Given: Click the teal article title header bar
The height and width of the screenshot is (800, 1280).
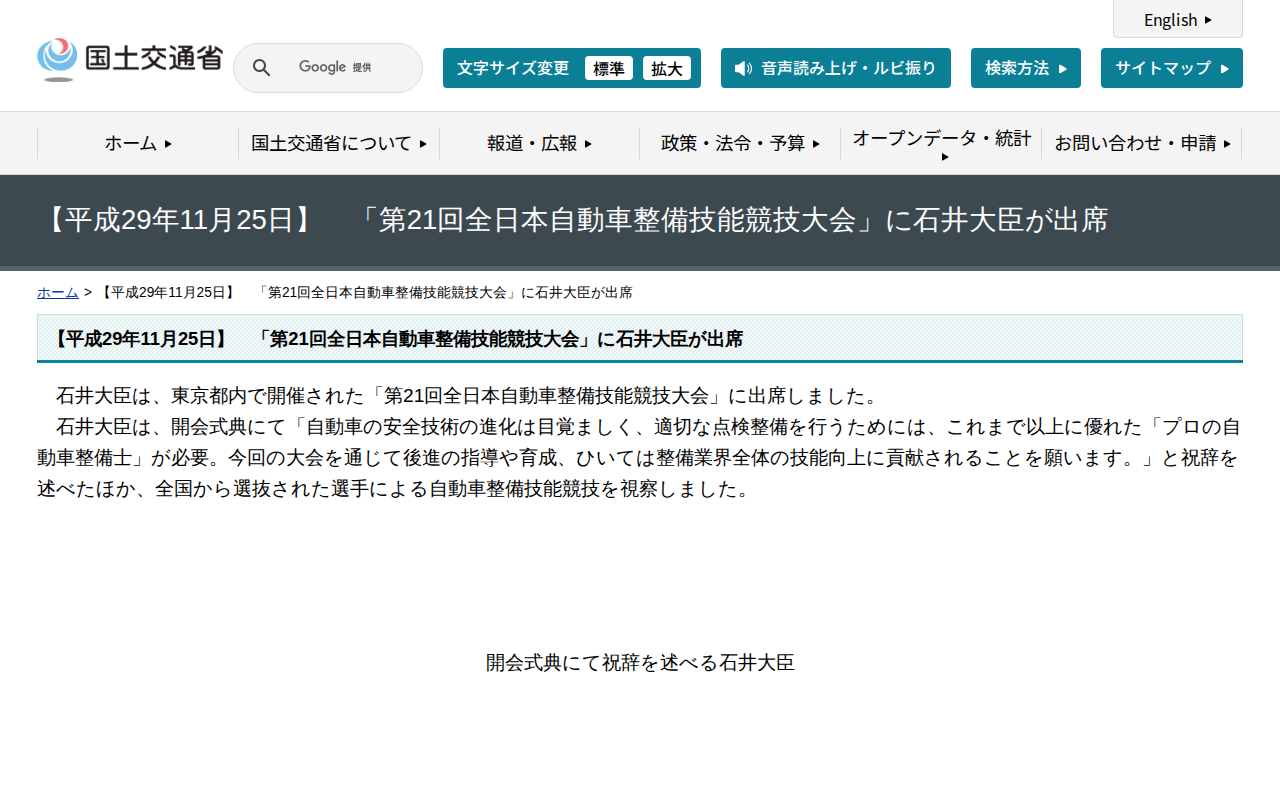Looking at the screenshot, I should (x=640, y=338).
